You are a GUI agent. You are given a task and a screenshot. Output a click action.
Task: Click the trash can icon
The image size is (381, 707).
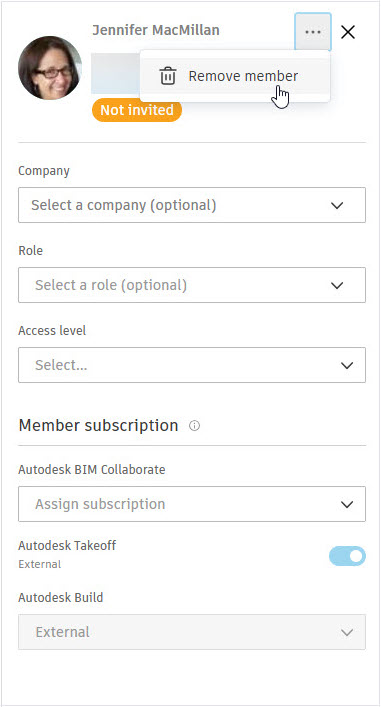click(x=168, y=76)
